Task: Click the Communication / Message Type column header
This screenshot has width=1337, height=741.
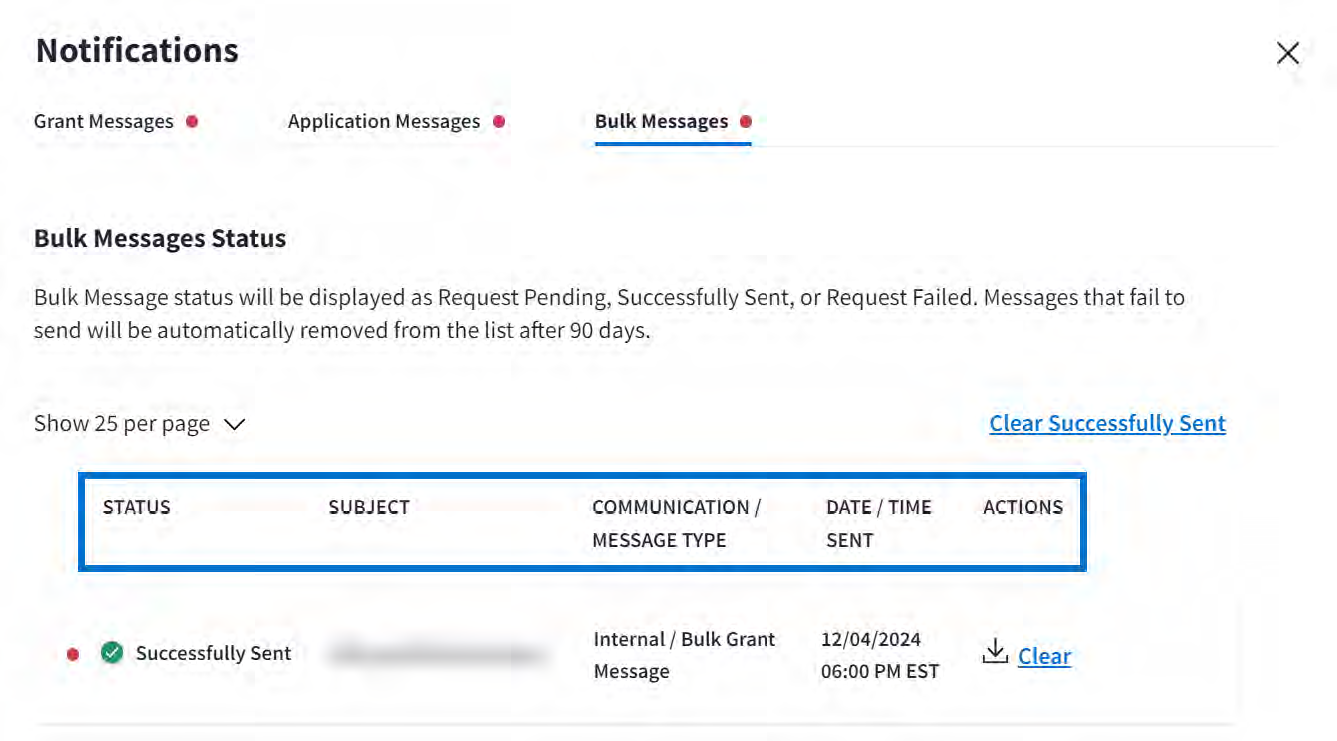Action: (676, 523)
